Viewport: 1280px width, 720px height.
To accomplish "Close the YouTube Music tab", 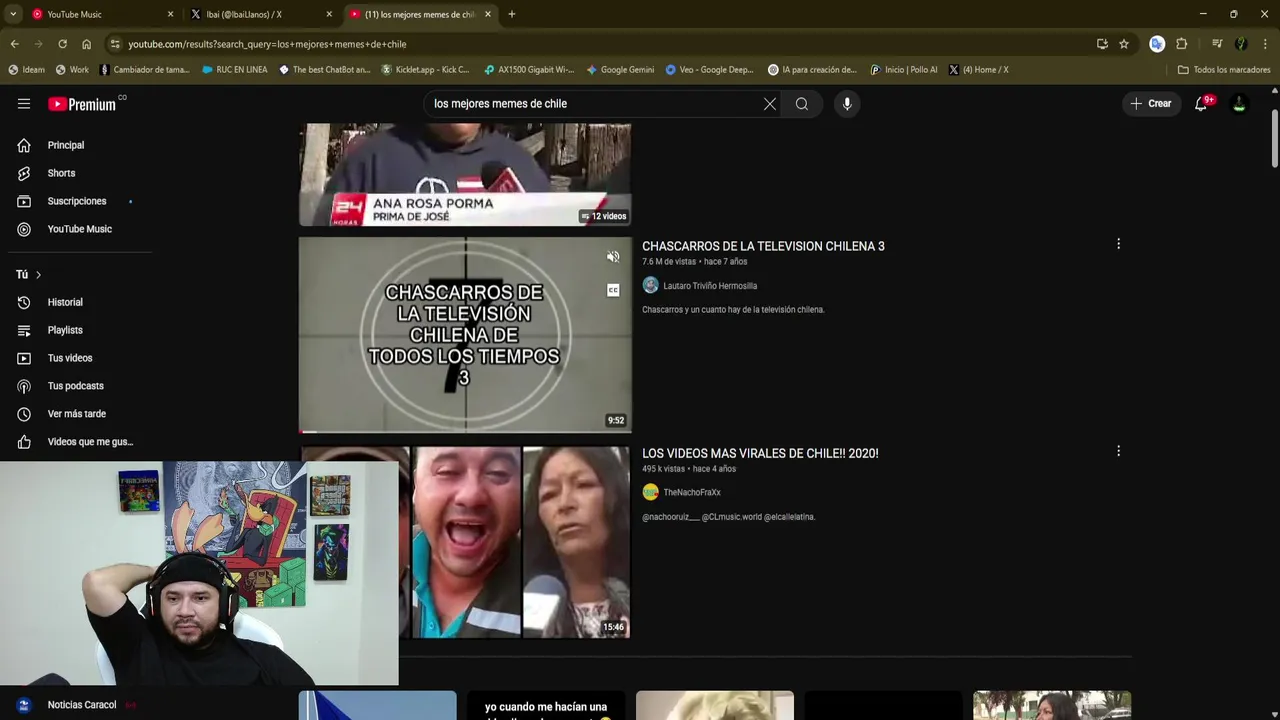I will pos(170,14).
